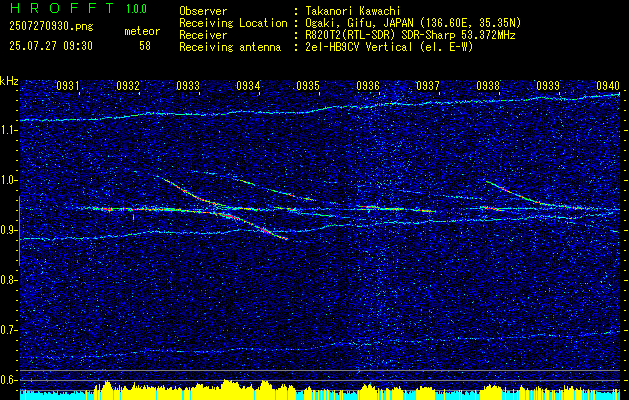
Task: Click the Ogaki, Gifu, JAPAN location text
Action: point(413,23)
